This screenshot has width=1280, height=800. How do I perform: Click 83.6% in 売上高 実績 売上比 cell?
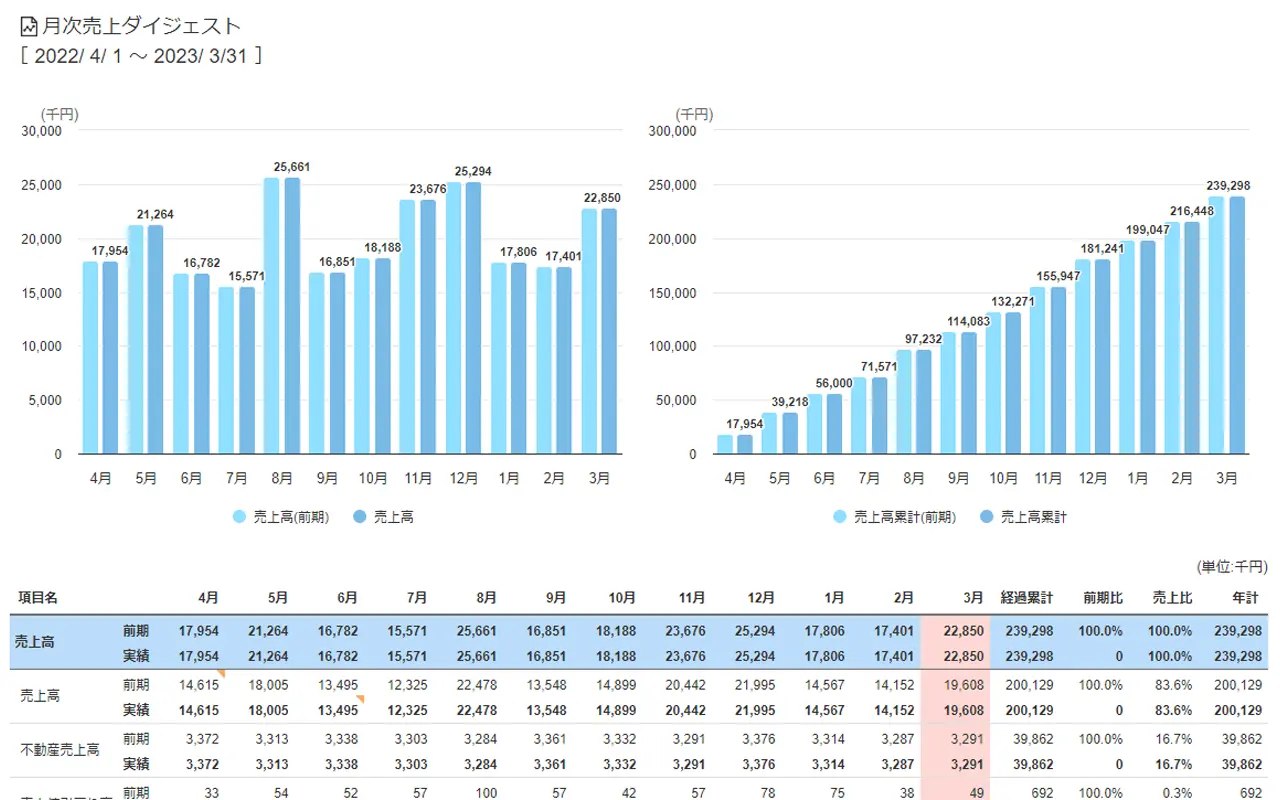[1174, 710]
